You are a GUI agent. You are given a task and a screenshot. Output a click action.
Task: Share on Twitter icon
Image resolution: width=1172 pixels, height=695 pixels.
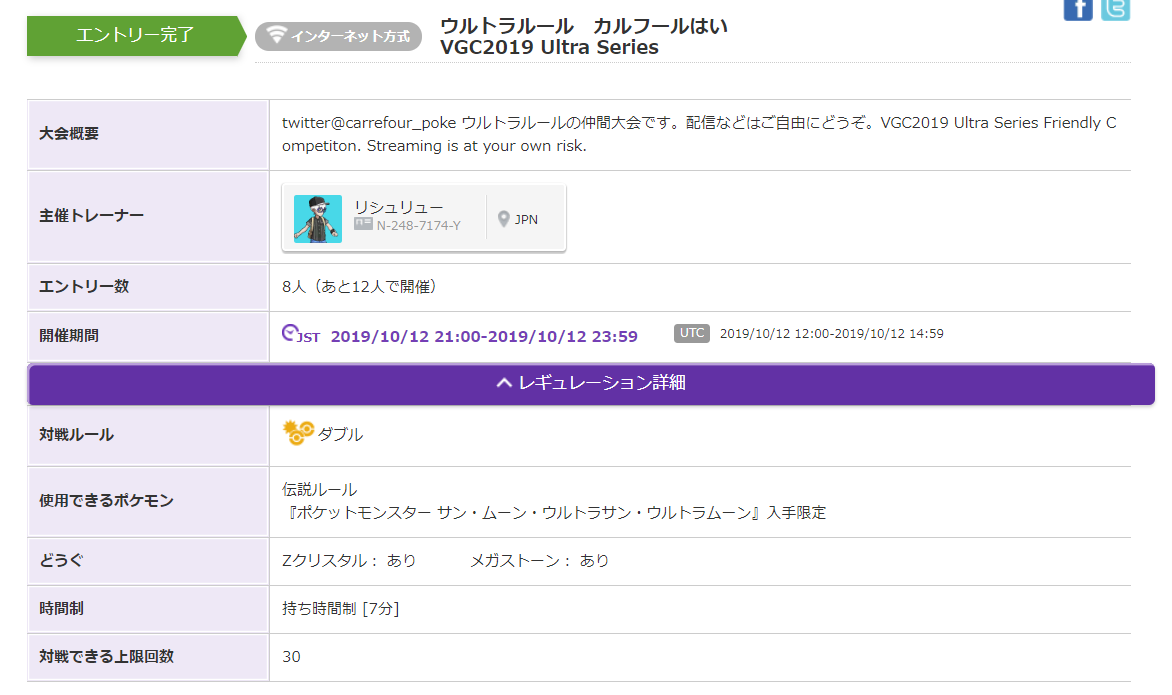point(1115,10)
